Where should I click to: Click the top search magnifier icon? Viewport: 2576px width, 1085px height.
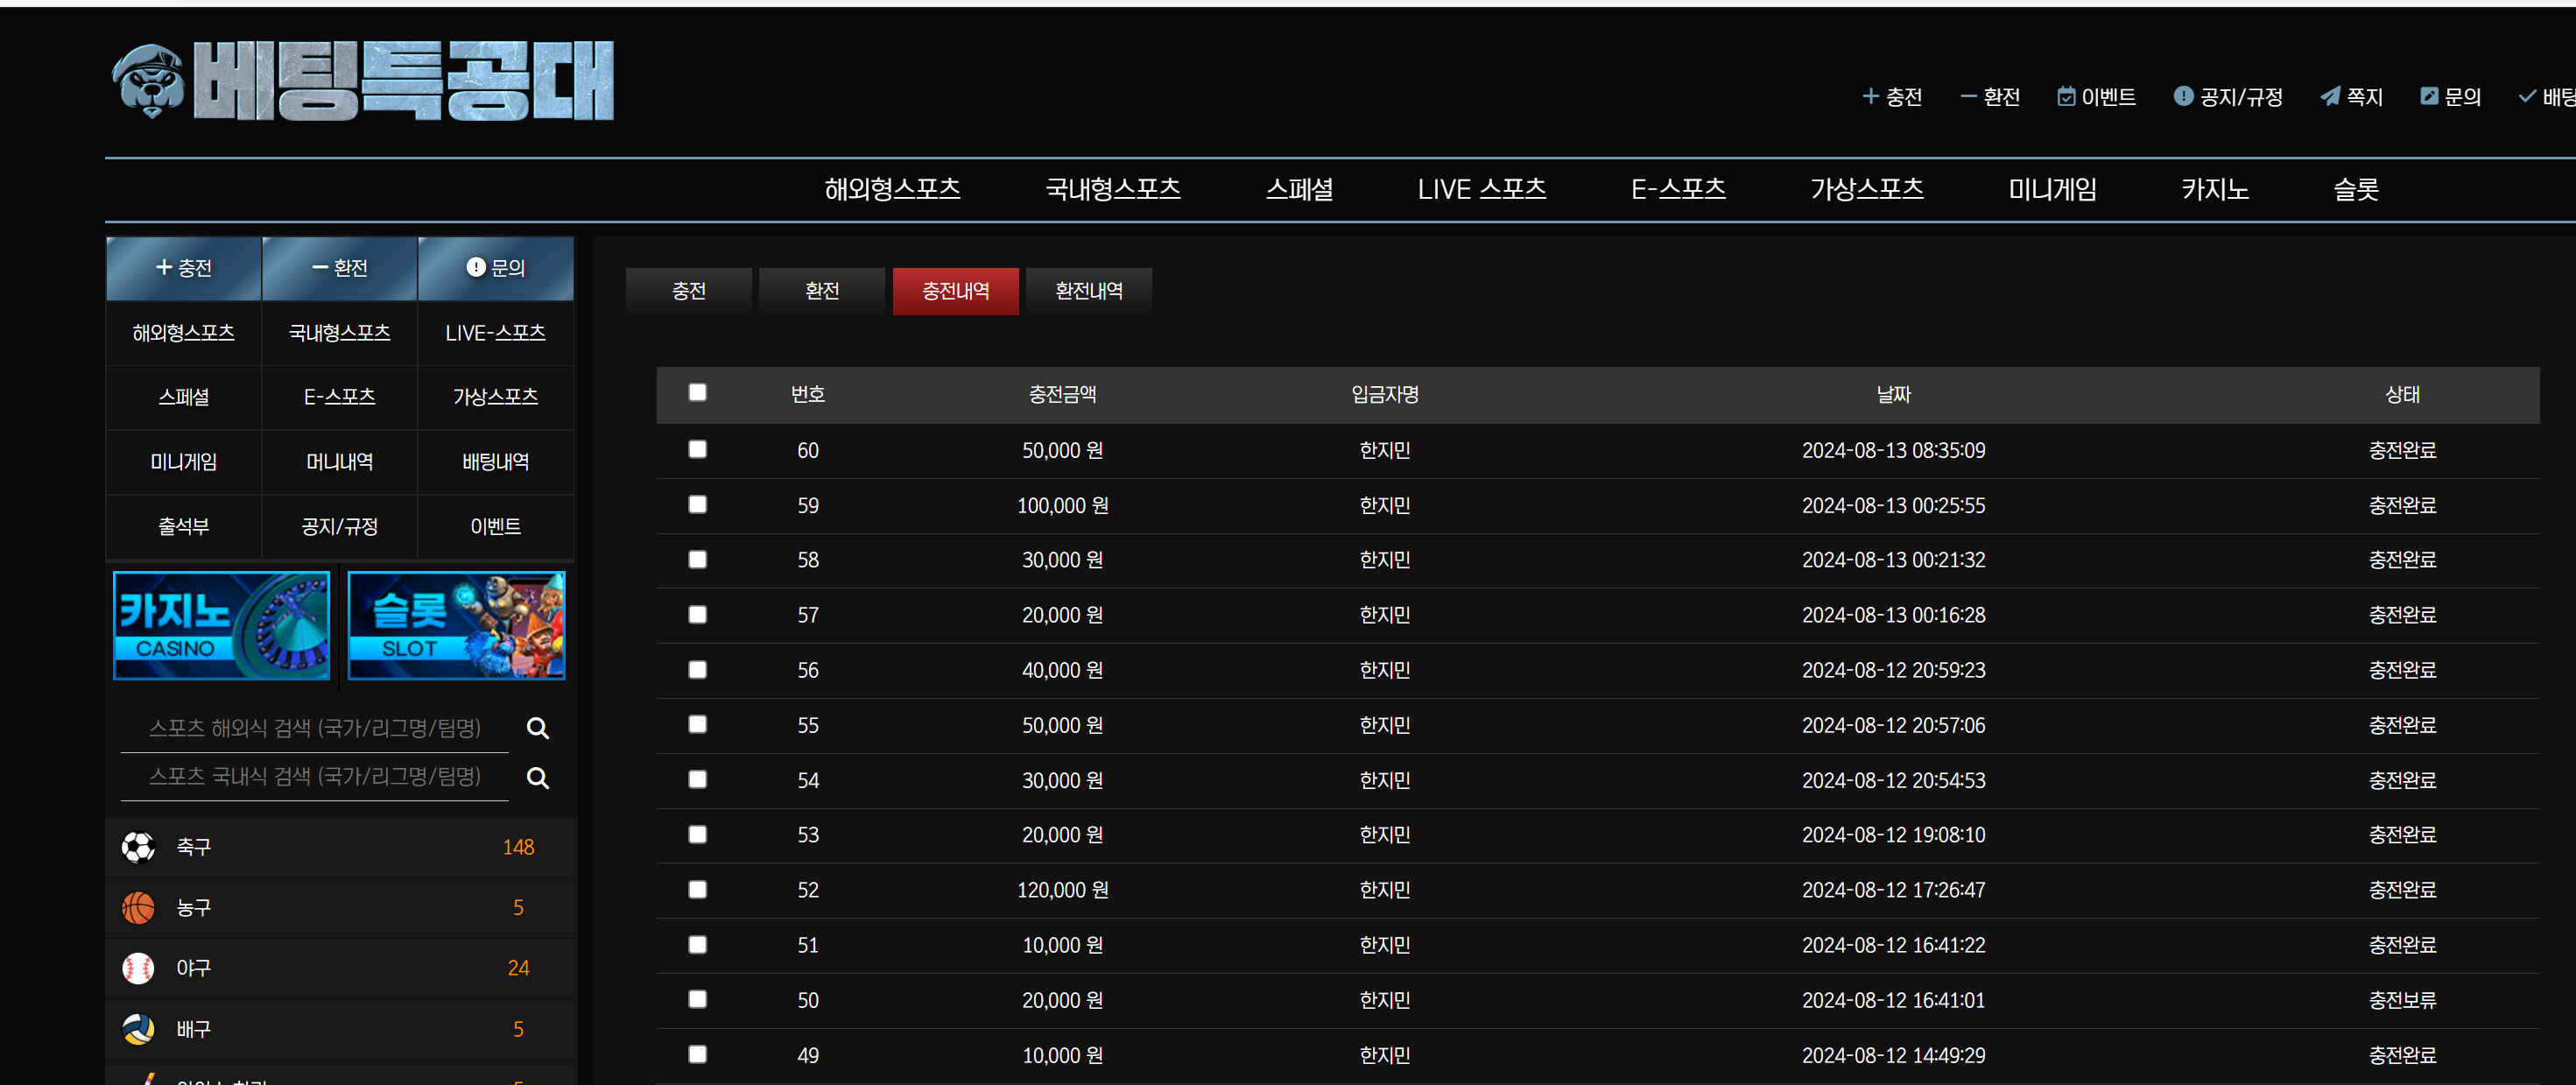[x=538, y=728]
